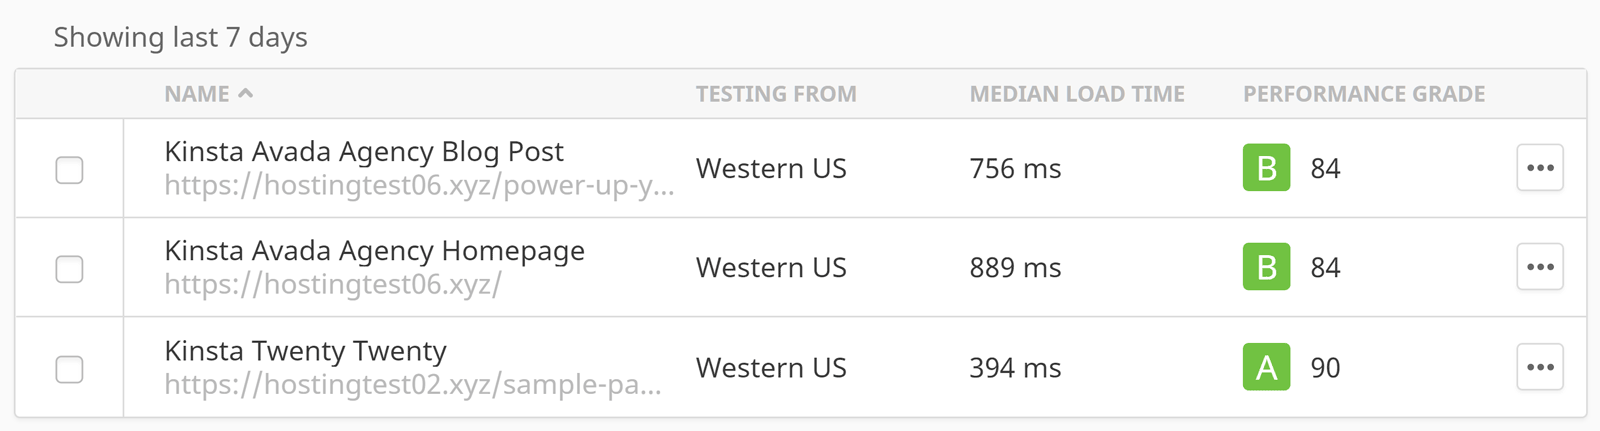Tick the Kinsta Avada Agency Homepage checkbox

[x=69, y=269]
